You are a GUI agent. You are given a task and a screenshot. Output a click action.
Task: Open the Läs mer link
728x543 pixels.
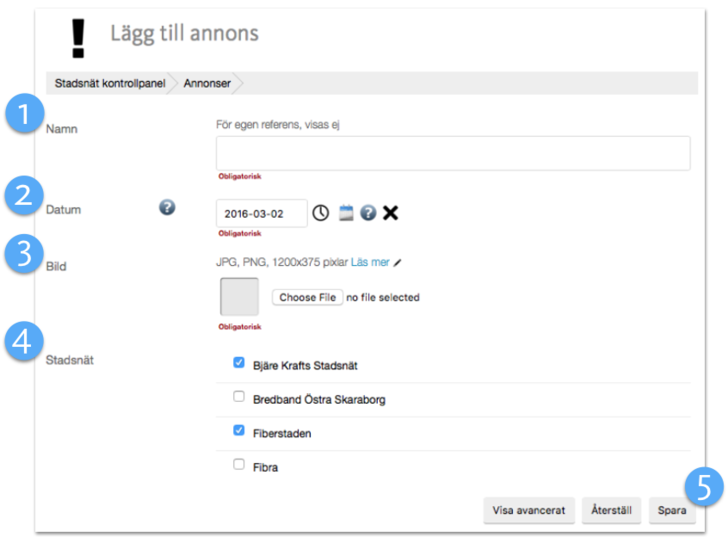click(370, 263)
